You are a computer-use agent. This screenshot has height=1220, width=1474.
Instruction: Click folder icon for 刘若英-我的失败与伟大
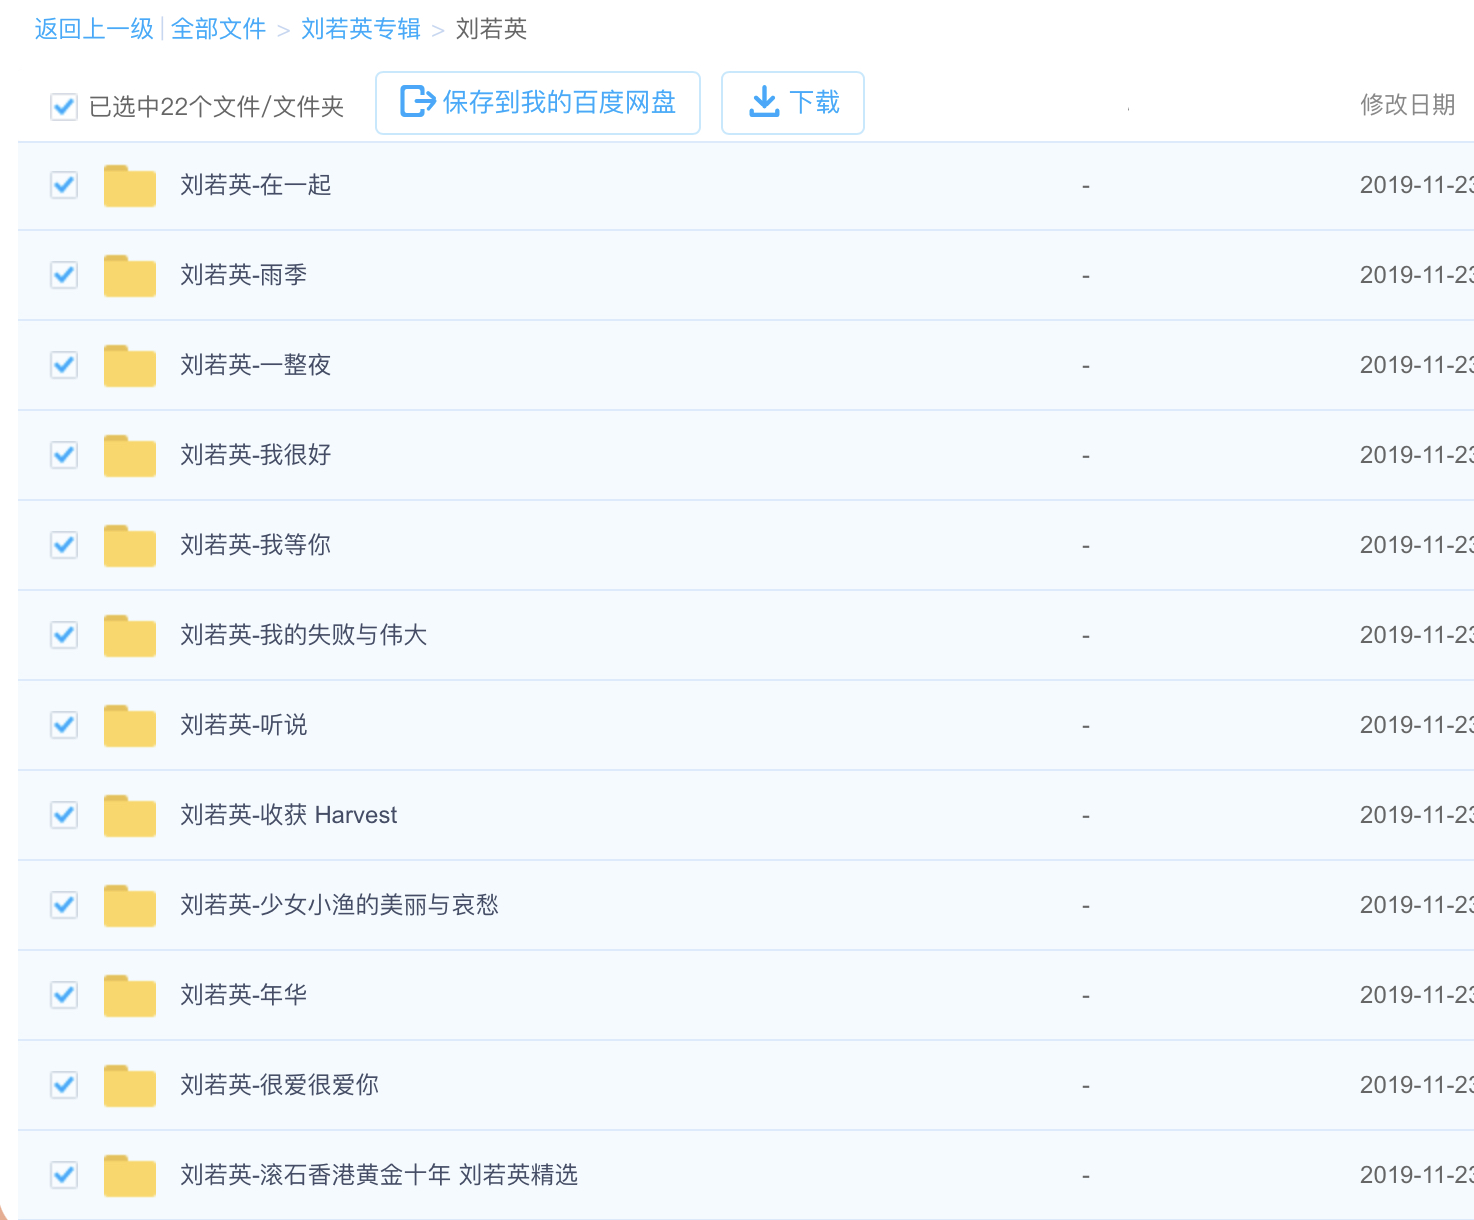[130, 636]
